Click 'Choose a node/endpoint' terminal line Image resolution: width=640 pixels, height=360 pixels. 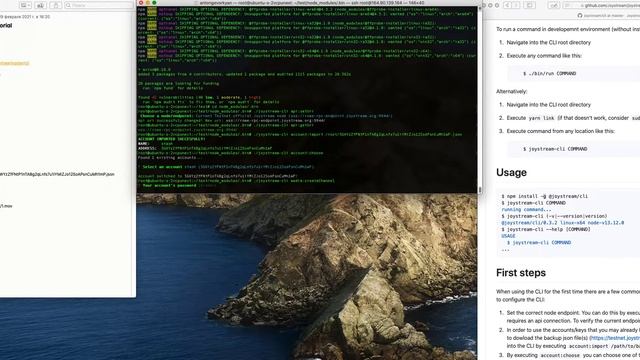tap(166, 116)
